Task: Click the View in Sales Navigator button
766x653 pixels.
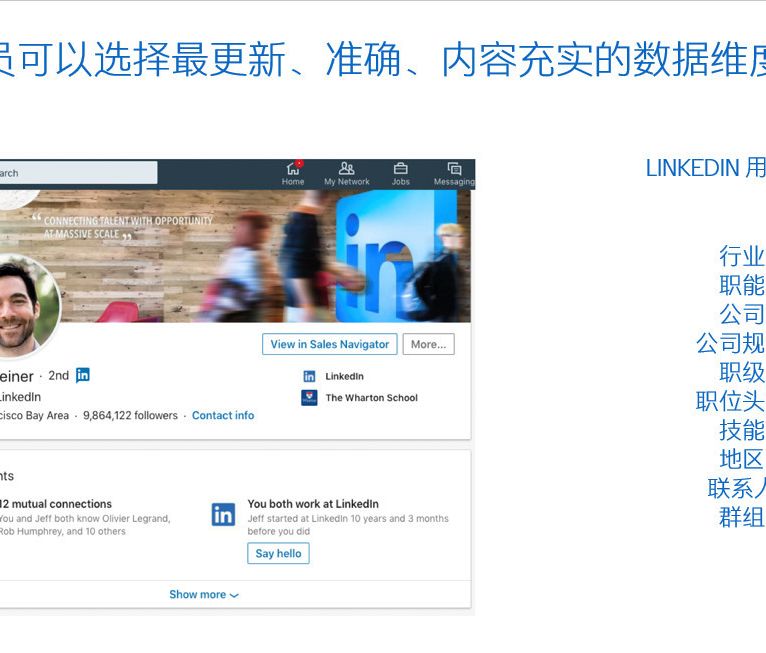Action: (x=329, y=344)
